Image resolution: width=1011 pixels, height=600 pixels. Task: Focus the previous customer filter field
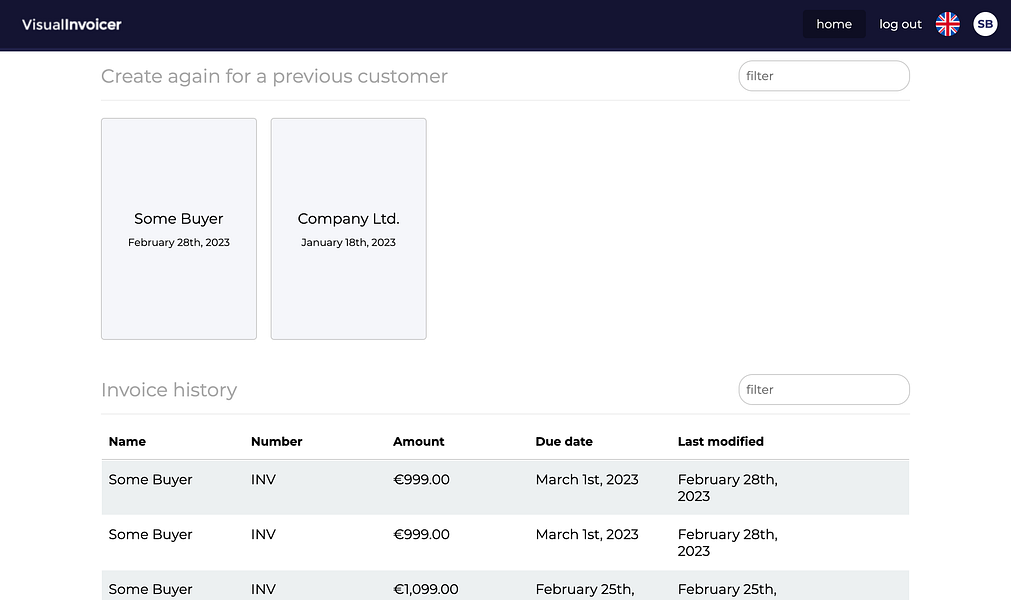click(x=823, y=76)
